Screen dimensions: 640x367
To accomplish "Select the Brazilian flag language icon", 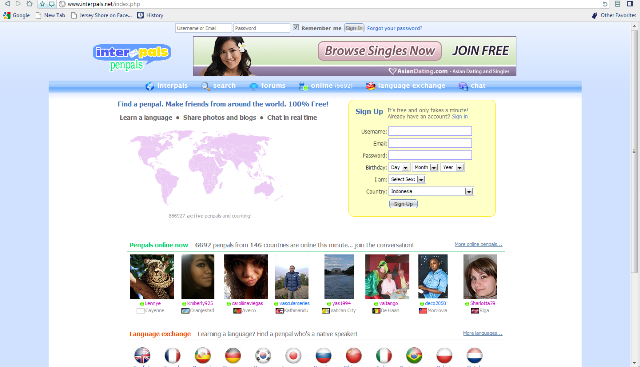I will click(x=414, y=356).
